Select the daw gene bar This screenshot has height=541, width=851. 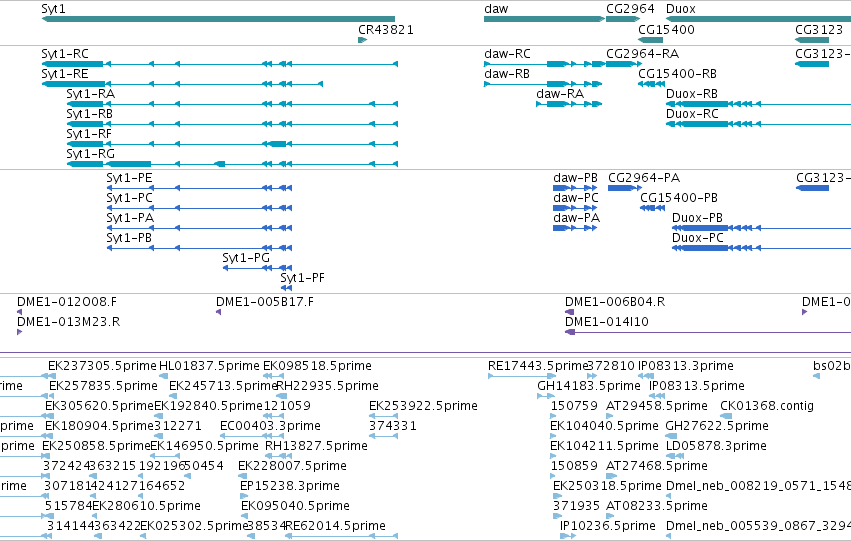544,20
